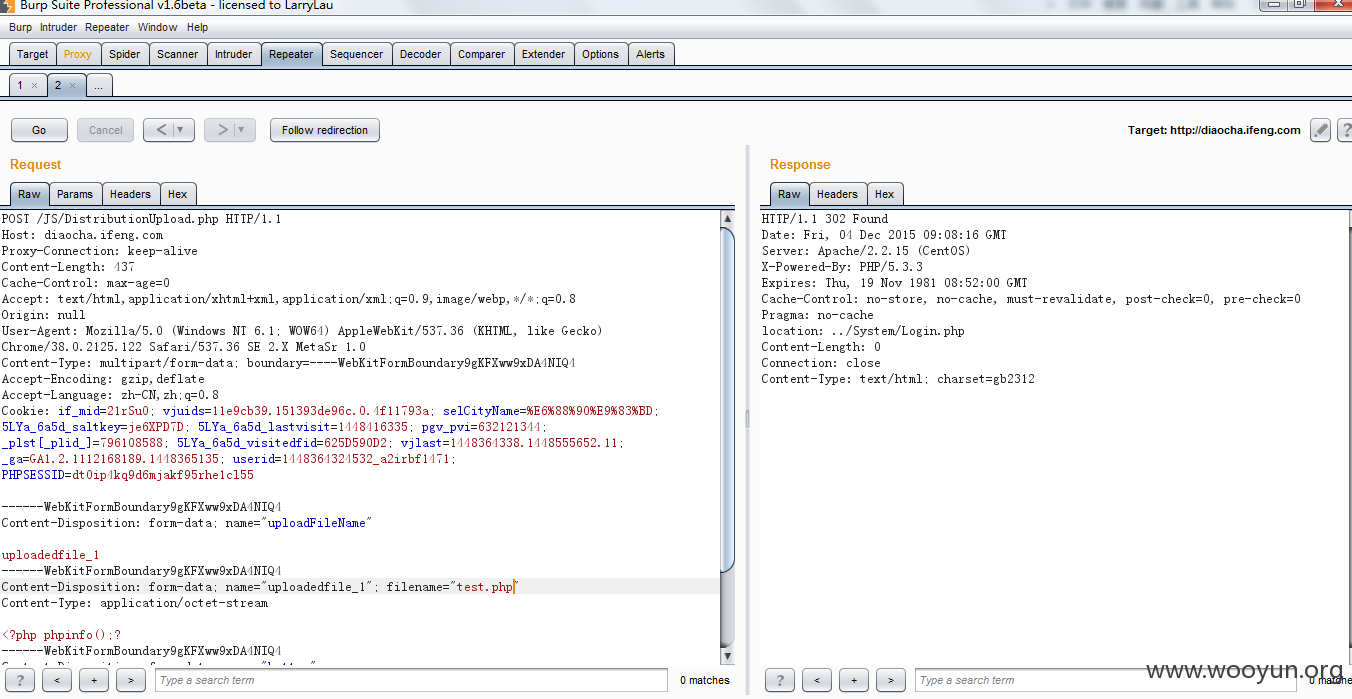This screenshot has height=699, width=1352.
Task: Click the request pane vertical scrollbar
Action: tap(727, 400)
